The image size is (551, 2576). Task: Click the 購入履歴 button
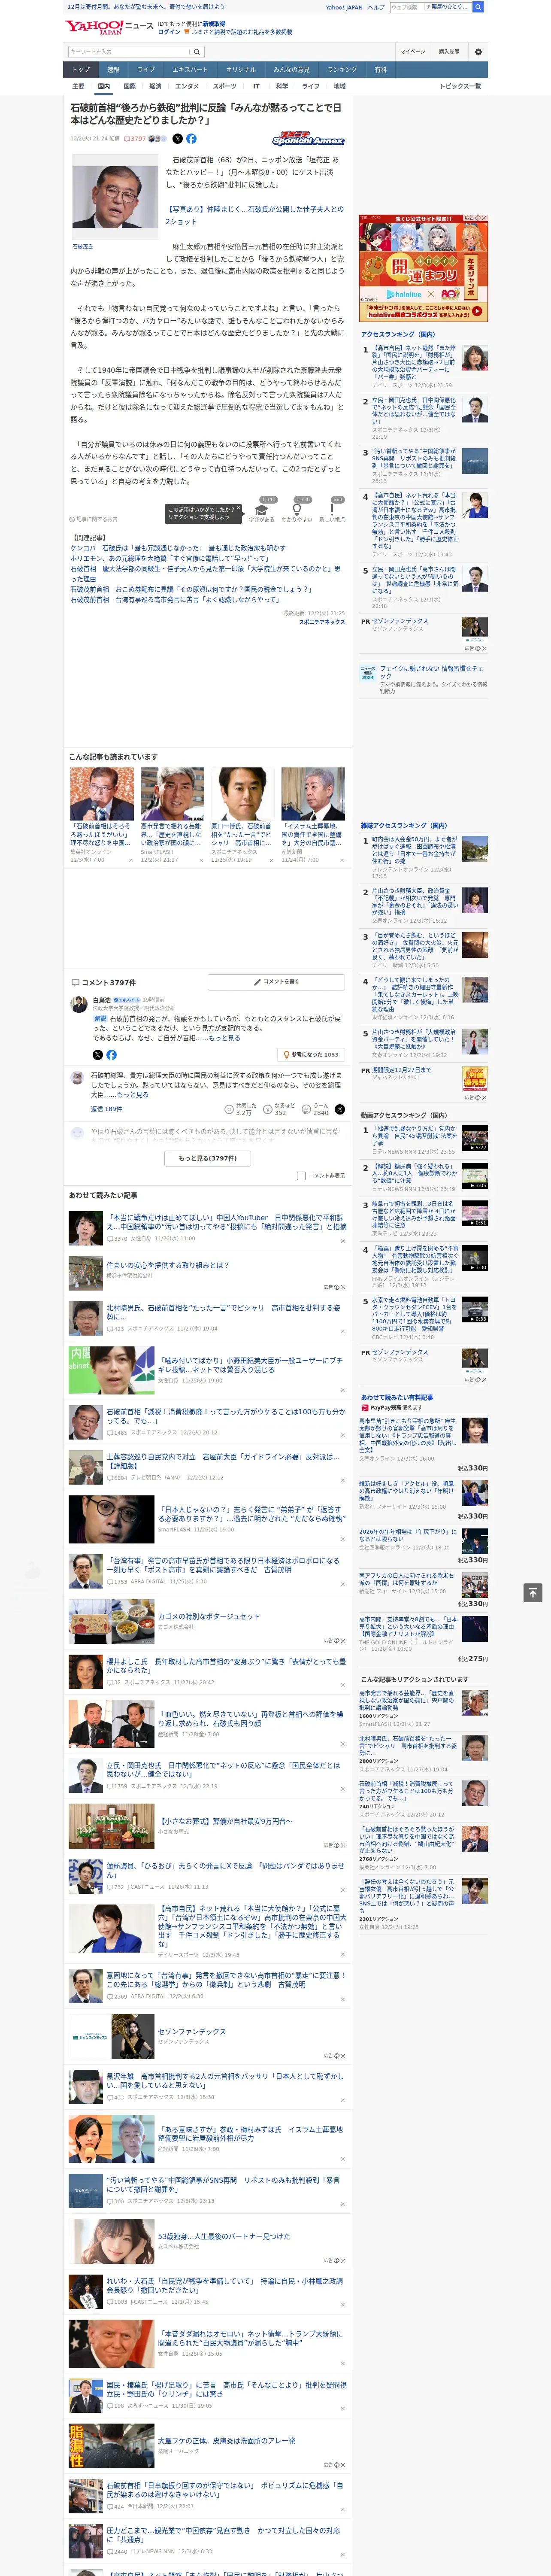pos(449,52)
